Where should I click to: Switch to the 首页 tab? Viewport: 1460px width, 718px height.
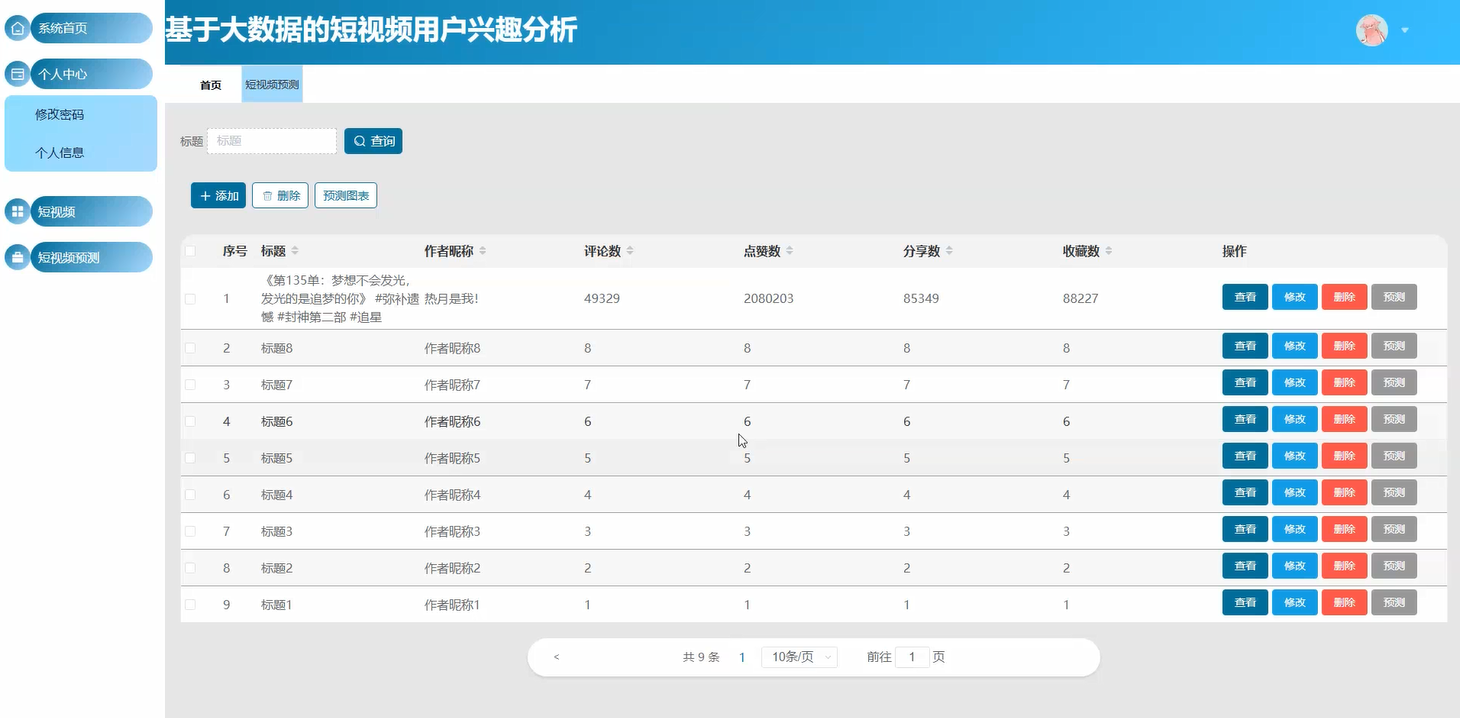(209, 84)
